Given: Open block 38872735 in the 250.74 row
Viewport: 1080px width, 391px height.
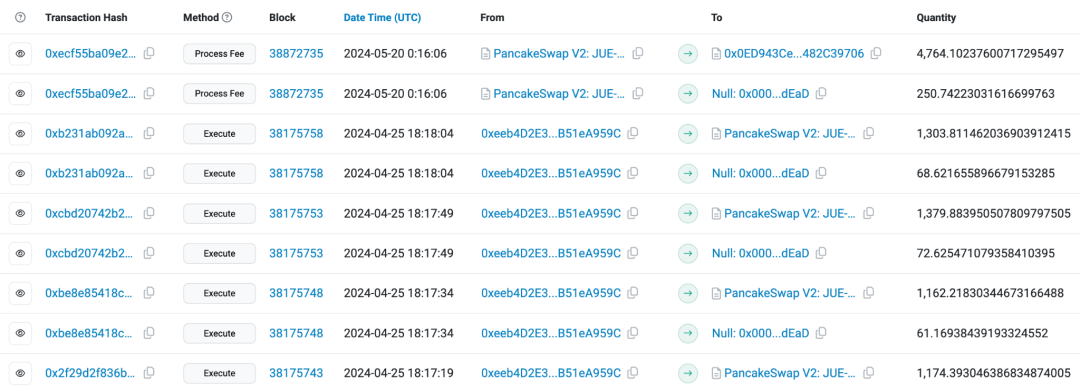Looking at the screenshot, I should pos(296,94).
